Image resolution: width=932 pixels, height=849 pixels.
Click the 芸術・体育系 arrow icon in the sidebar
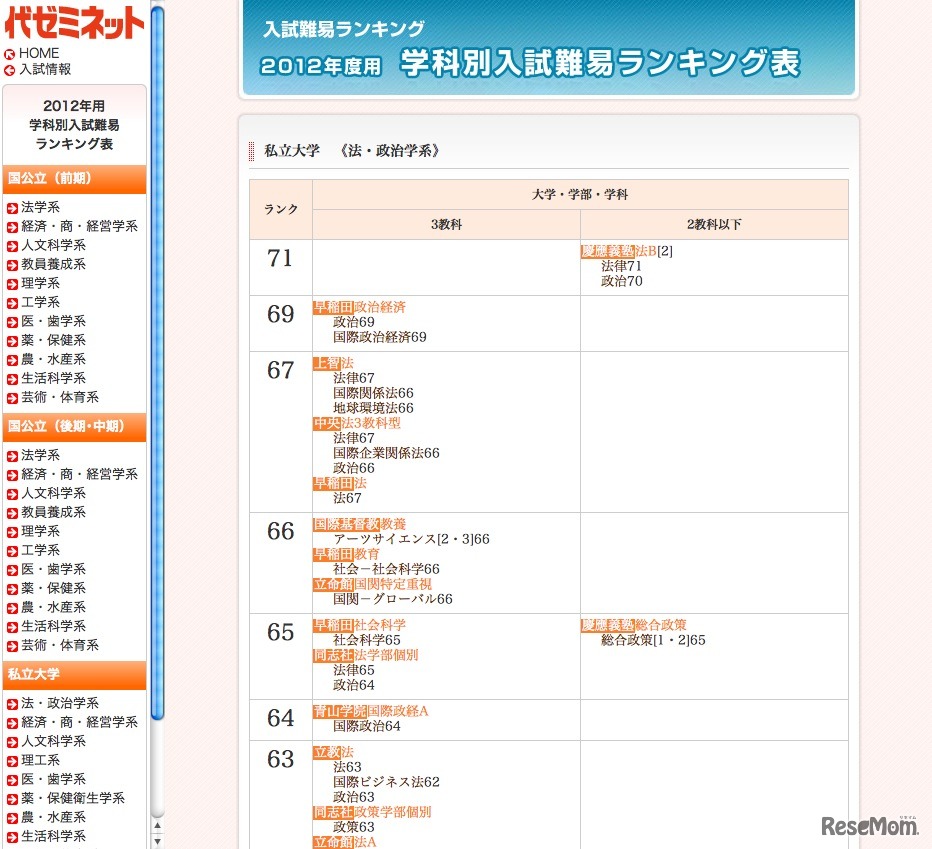[x=12, y=397]
